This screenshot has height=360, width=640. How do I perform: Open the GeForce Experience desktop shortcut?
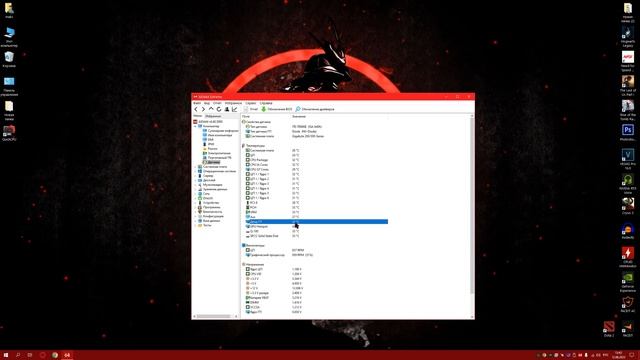tap(628, 282)
